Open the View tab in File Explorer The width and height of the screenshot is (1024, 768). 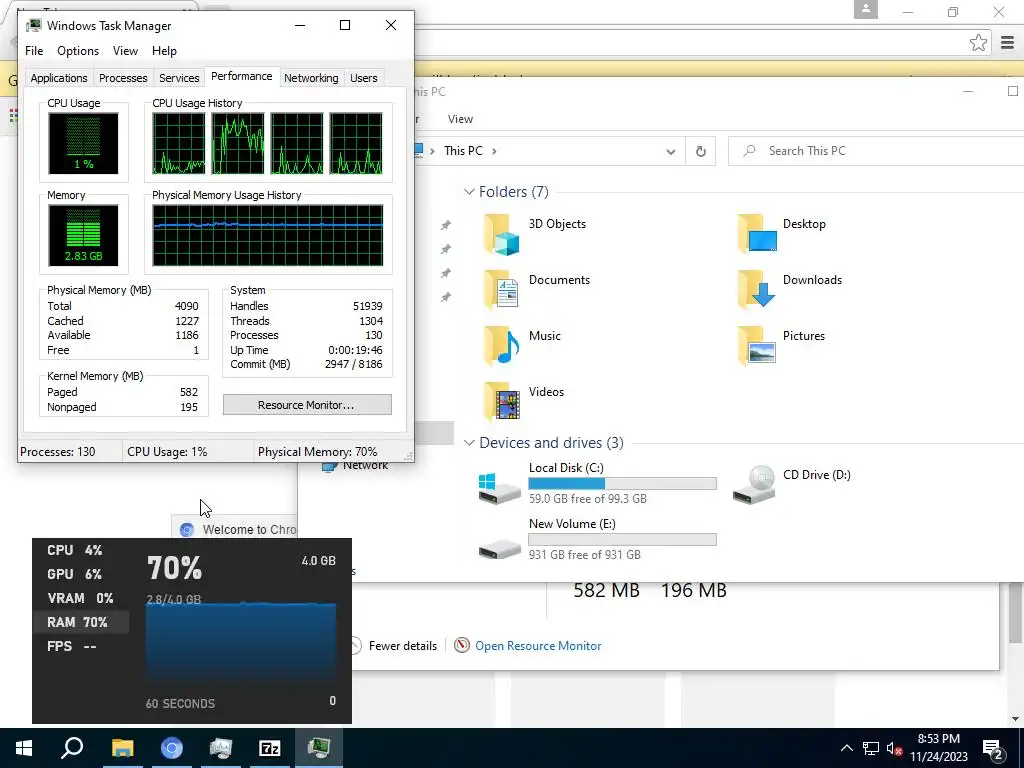point(460,119)
